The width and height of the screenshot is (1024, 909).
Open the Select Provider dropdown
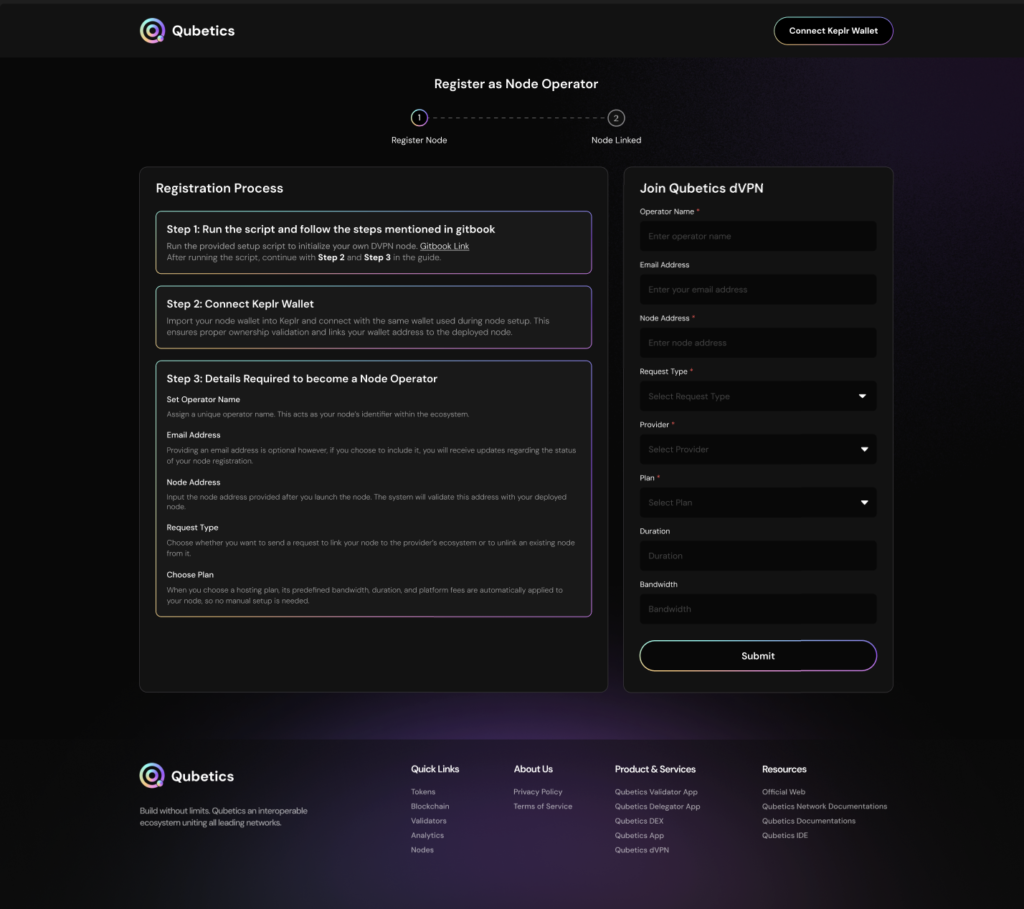click(x=757, y=449)
